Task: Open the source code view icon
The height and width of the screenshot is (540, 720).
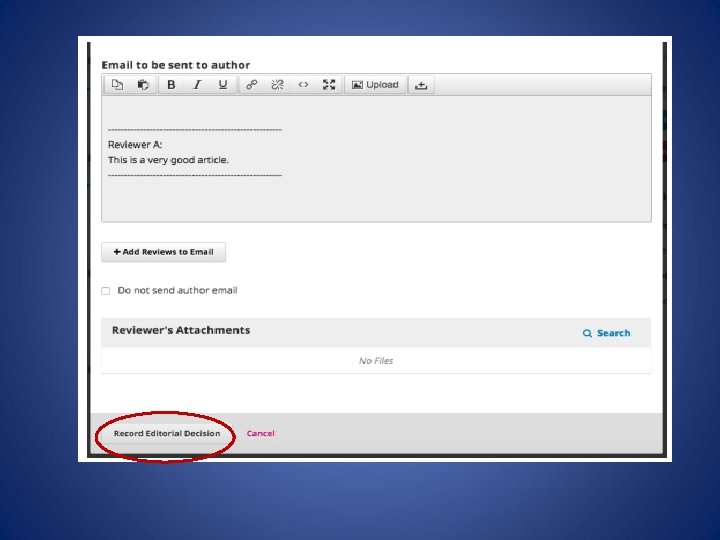Action: coord(303,85)
